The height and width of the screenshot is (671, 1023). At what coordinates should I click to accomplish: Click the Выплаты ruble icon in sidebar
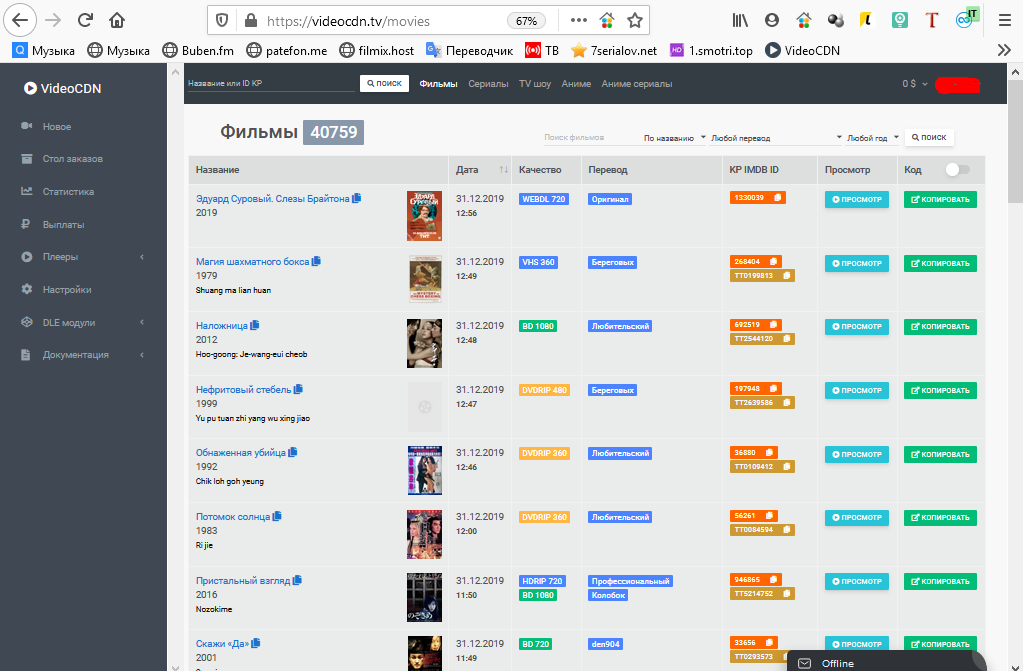point(27,224)
